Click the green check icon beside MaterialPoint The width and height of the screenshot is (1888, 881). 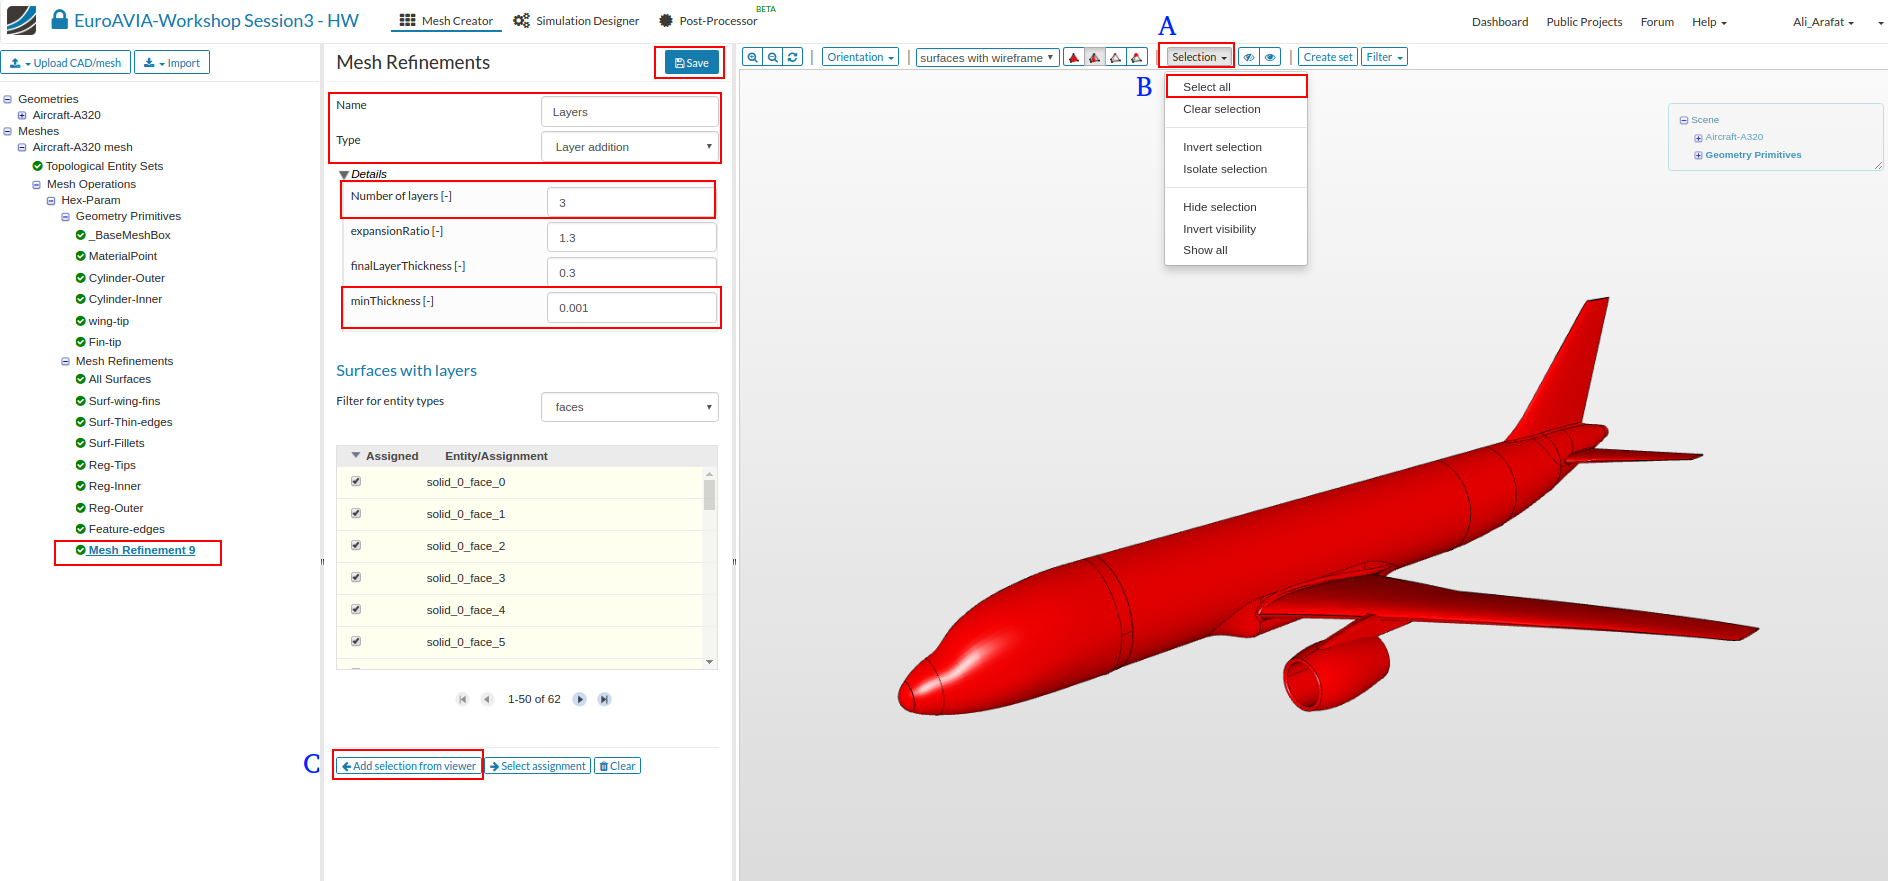pos(80,256)
